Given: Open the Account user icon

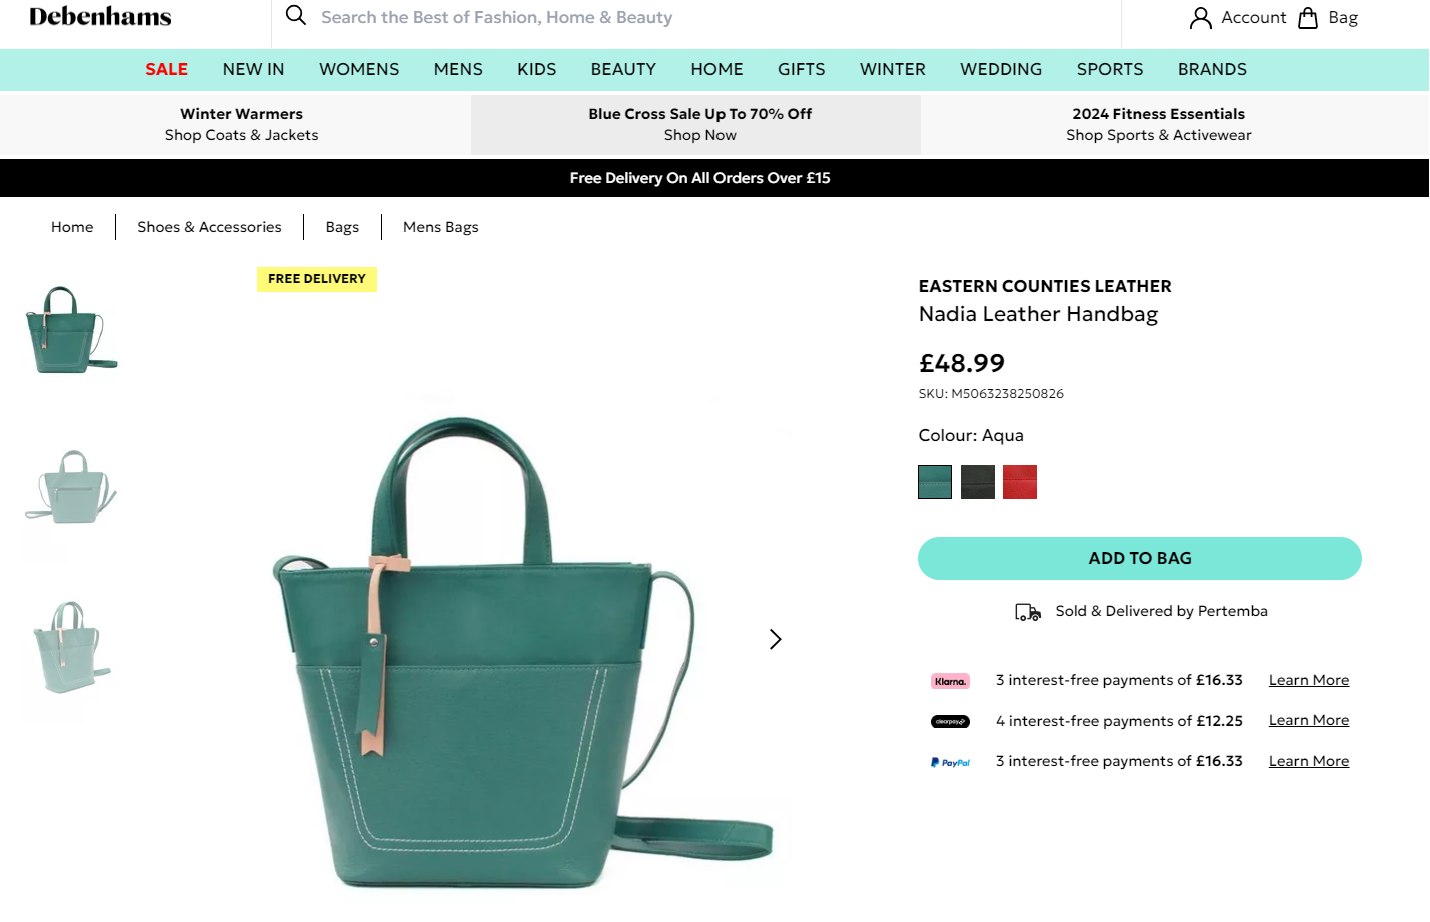Looking at the screenshot, I should (x=1200, y=18).
